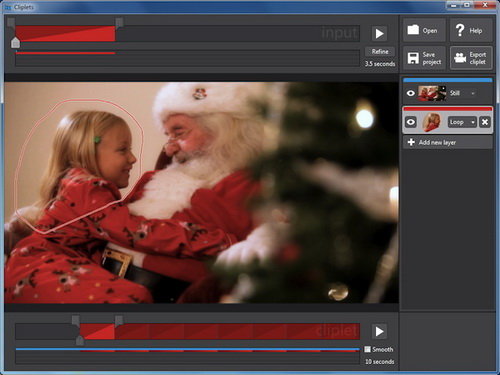
Task: Open the Still layer type dropdown arrow
Action: (x=473, y=93)
